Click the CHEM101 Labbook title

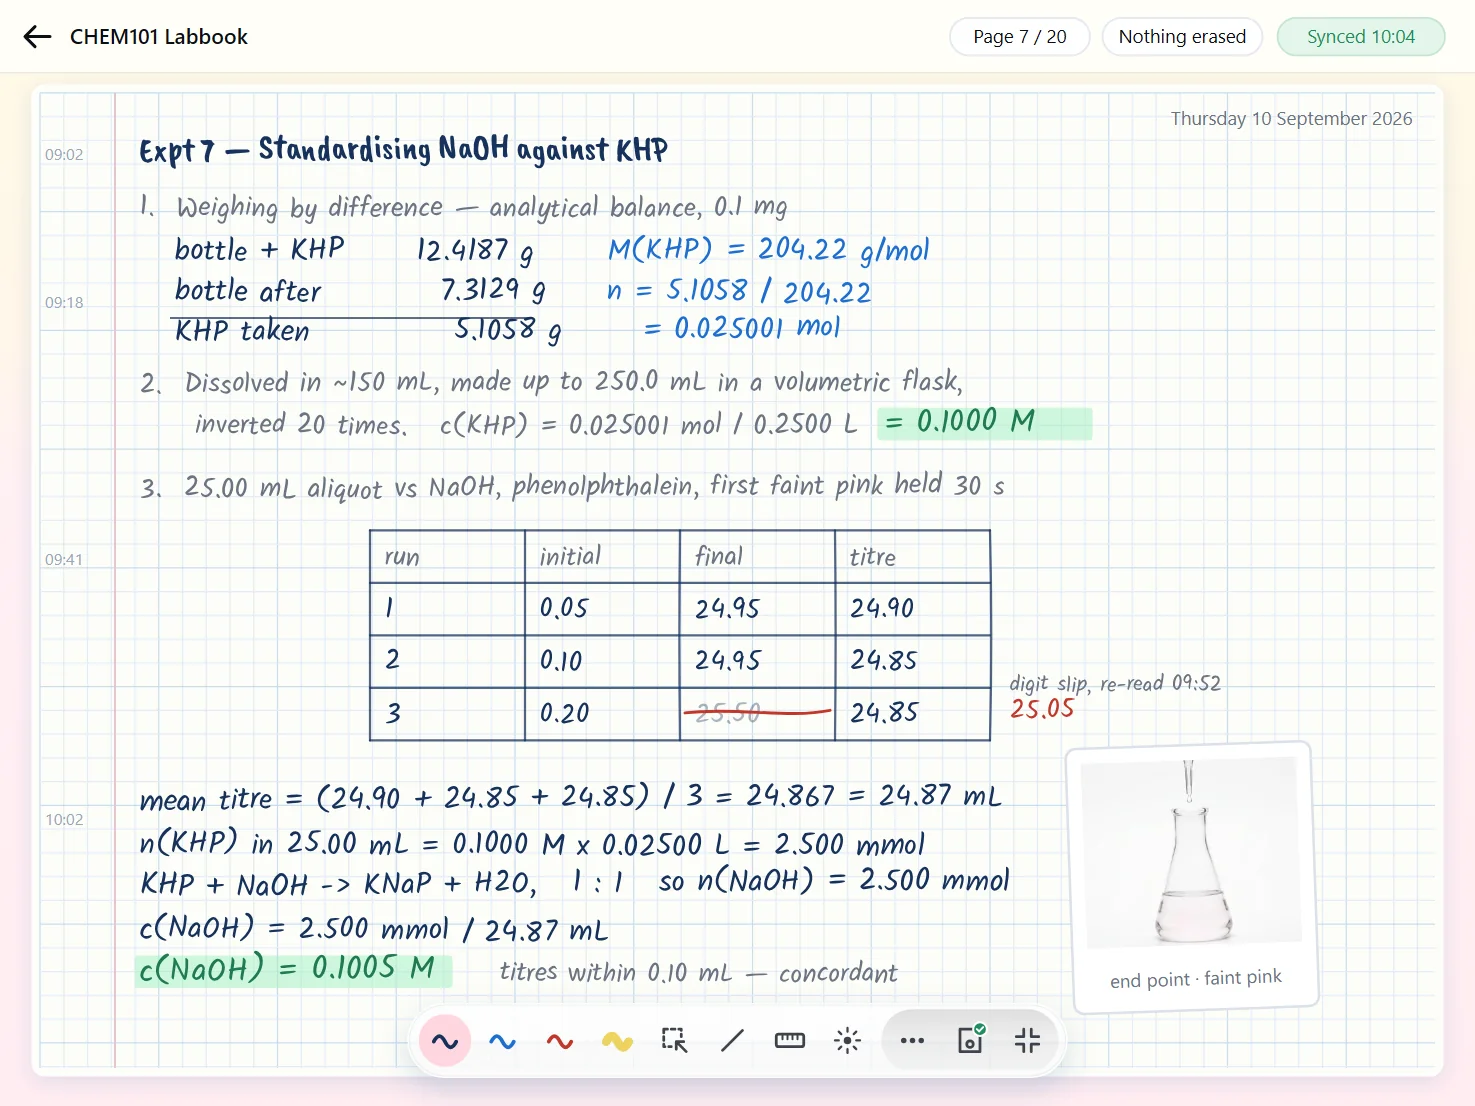coord(159,37)
